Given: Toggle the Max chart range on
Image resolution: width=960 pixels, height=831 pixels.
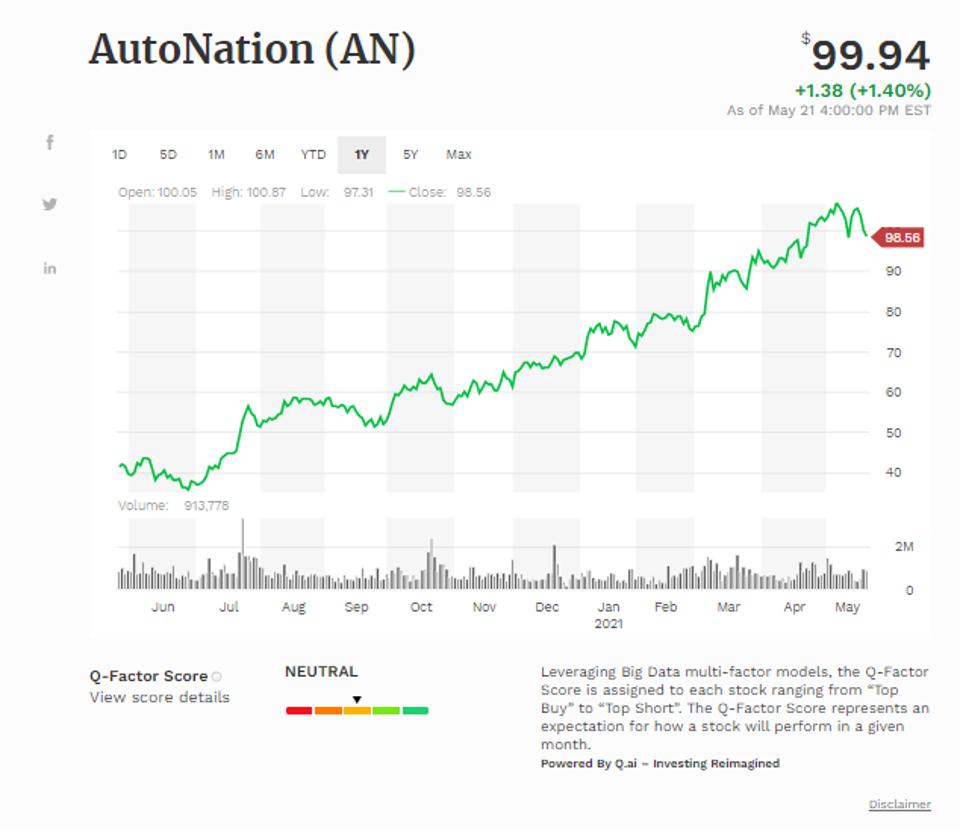Looking at the screenshot, I should click(x=459, y=154).
